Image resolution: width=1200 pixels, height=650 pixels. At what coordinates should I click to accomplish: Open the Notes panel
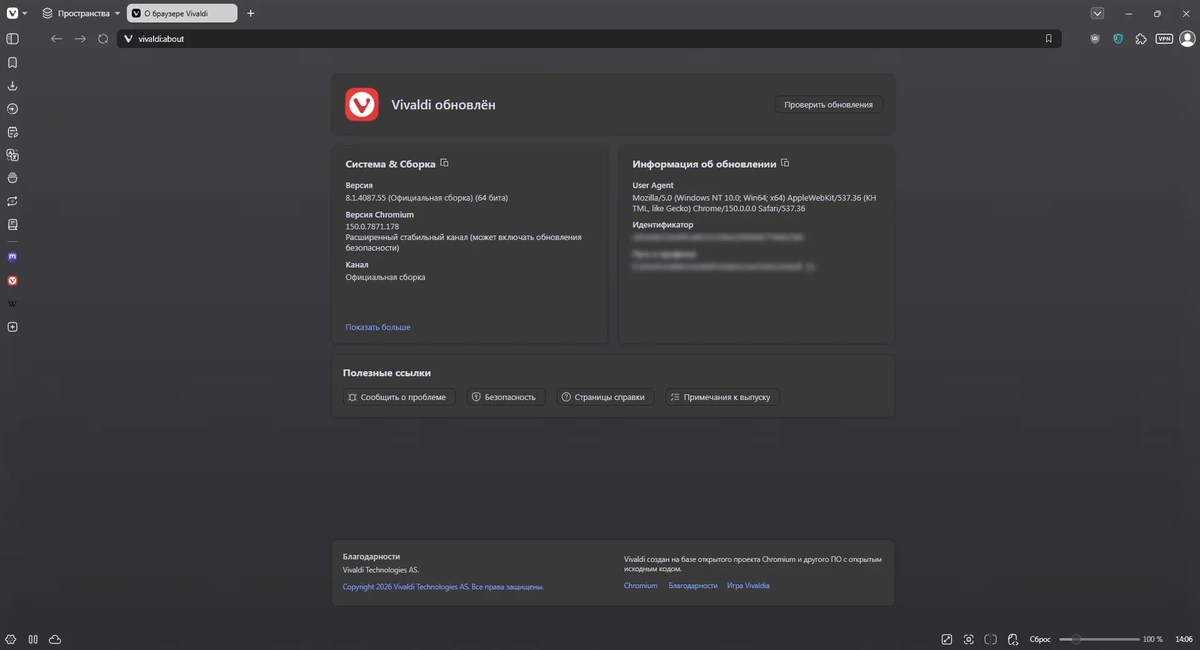pos(13,132)
